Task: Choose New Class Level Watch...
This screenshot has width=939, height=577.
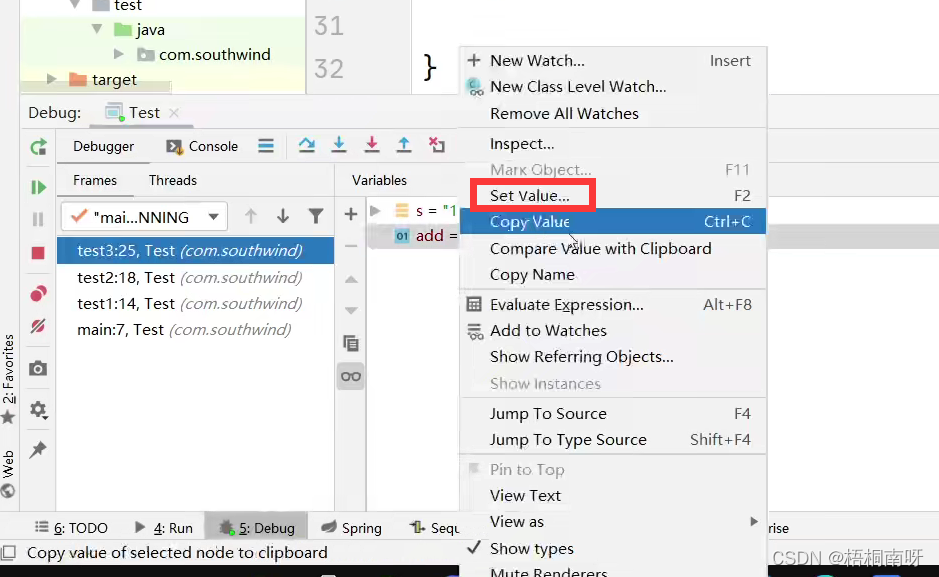Action: pyautogui.click(x=613, y=87)
